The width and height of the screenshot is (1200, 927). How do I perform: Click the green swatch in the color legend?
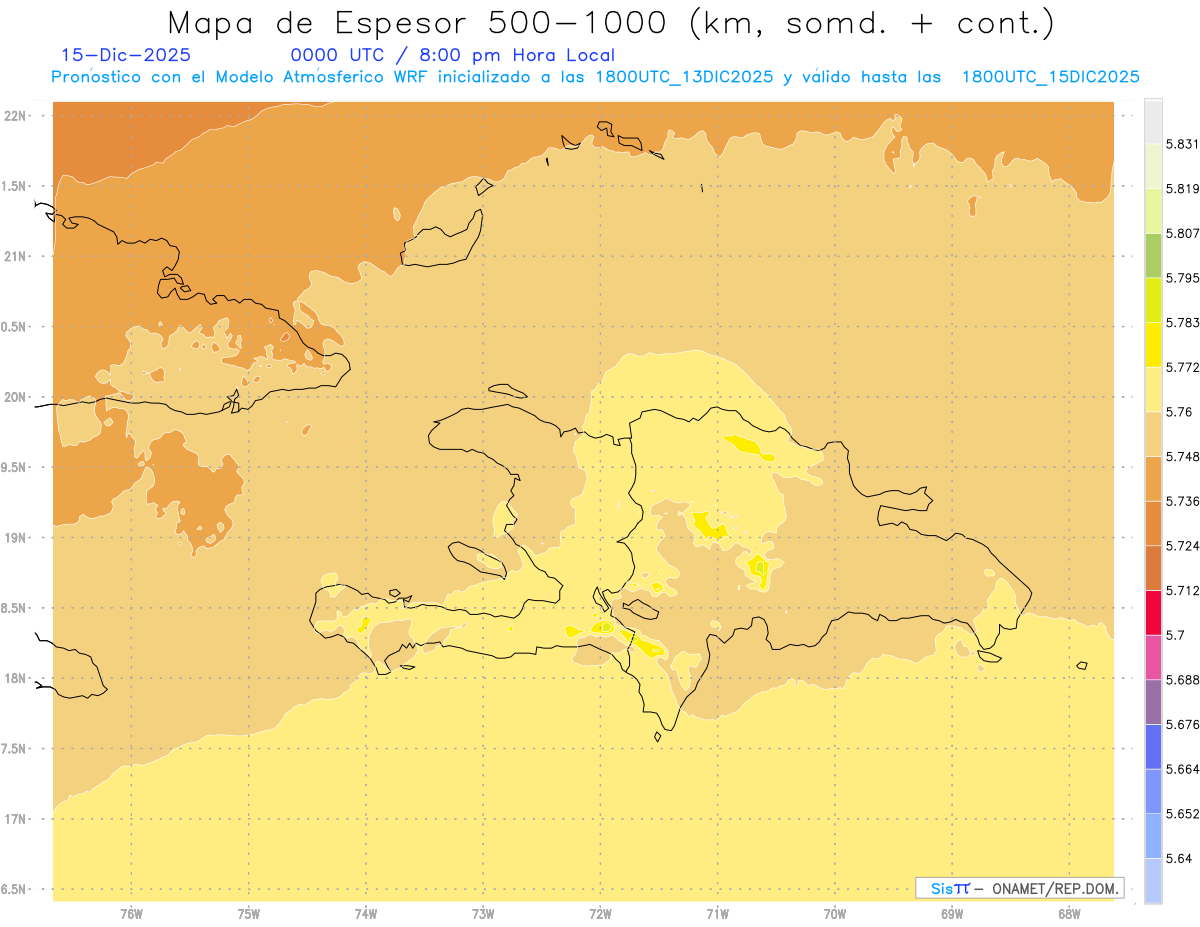click(x=1153, y=256)
